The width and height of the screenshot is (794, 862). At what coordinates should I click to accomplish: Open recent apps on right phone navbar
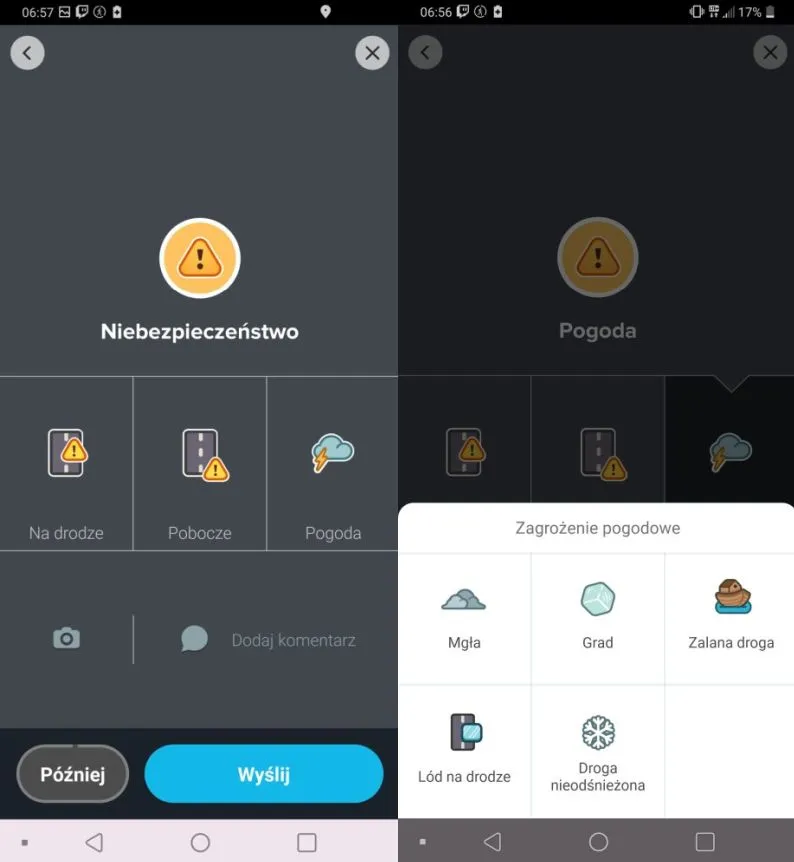pos(705,842)
